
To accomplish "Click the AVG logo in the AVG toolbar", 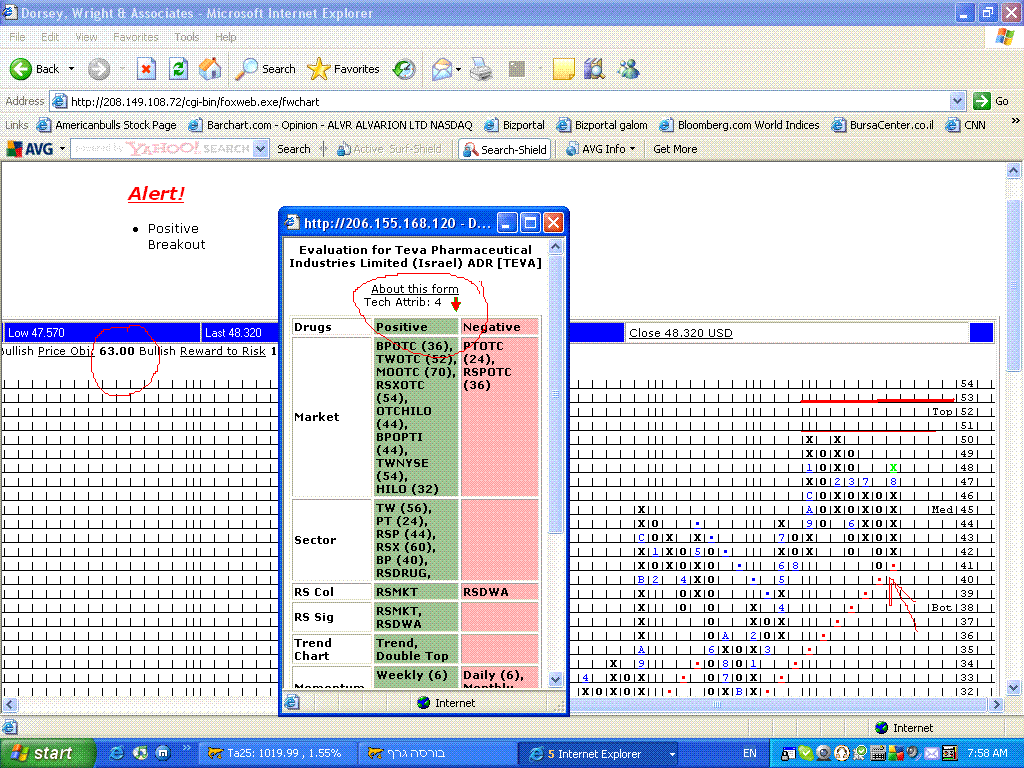I will (x=30, y=149).
